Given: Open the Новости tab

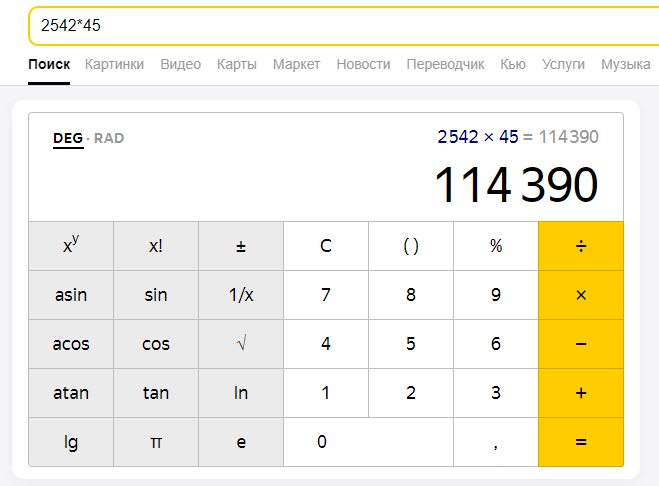Looking at the screenshot, I should [363, 64].
